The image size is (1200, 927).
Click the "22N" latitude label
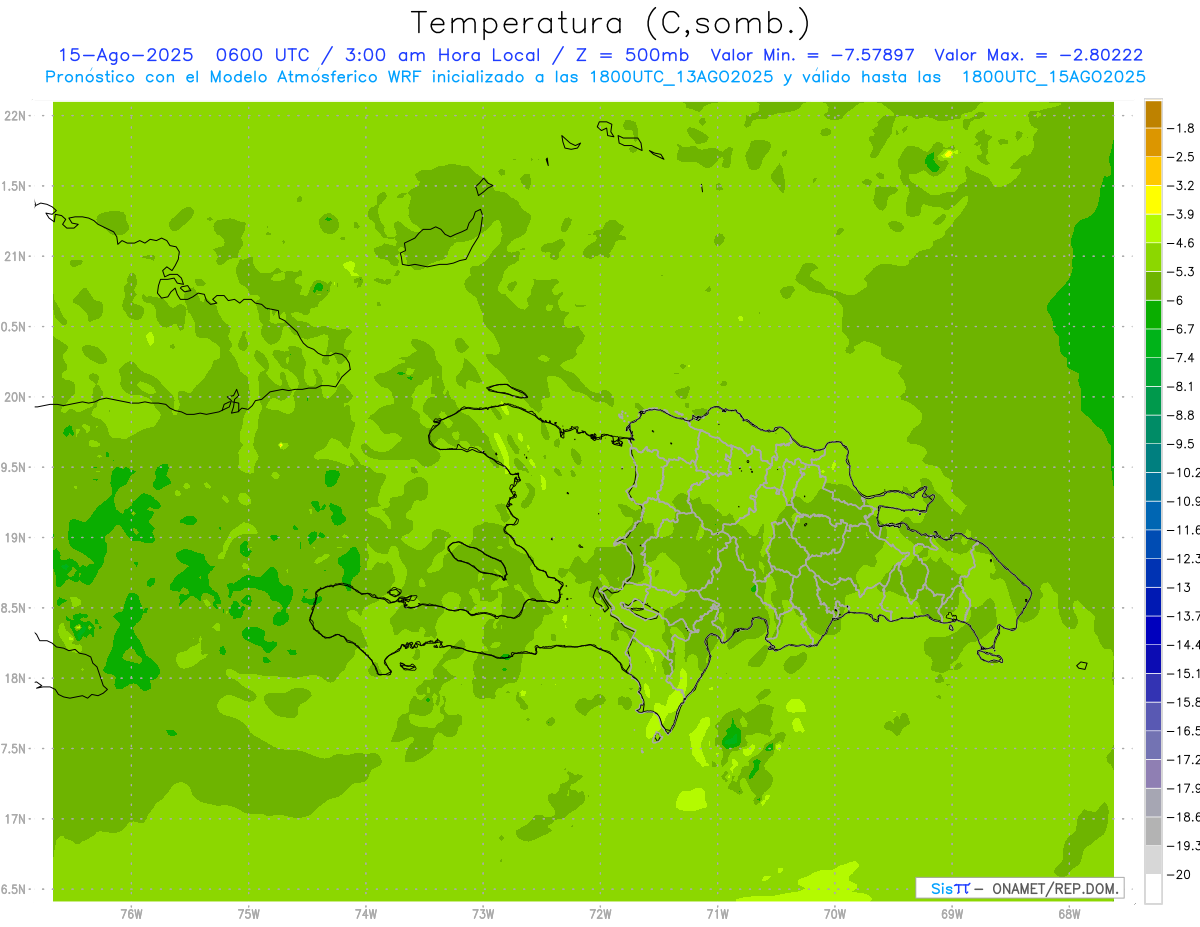(15, 116)
